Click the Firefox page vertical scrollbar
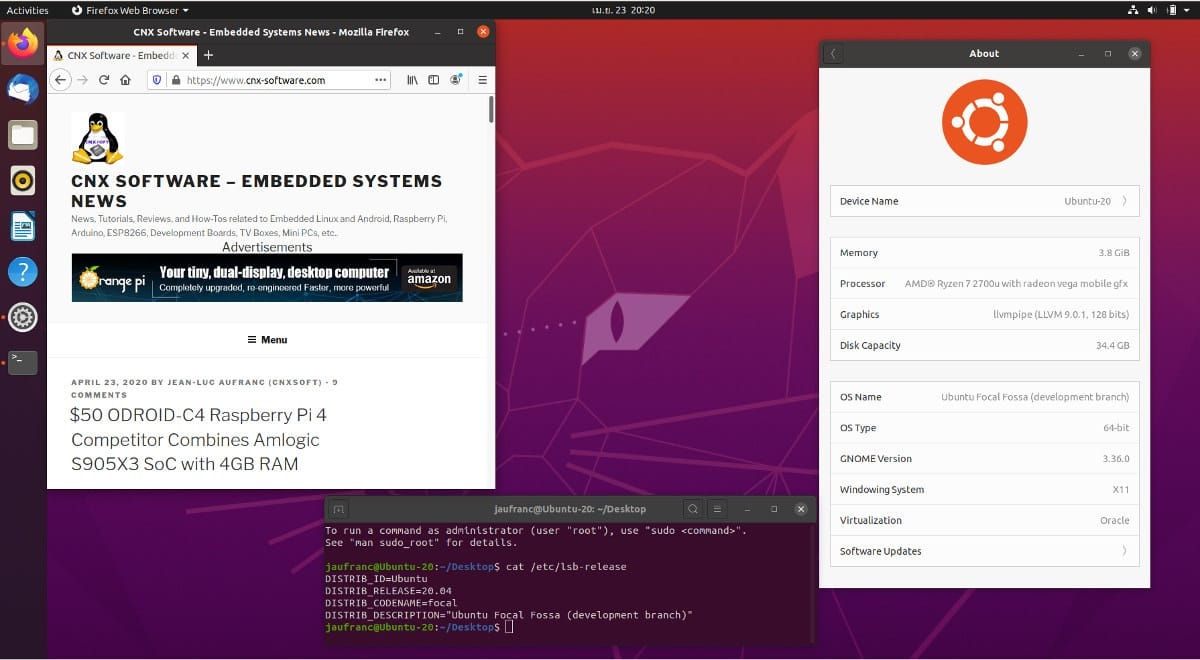Screen dimensions: 1200x660 coord(491,110)
